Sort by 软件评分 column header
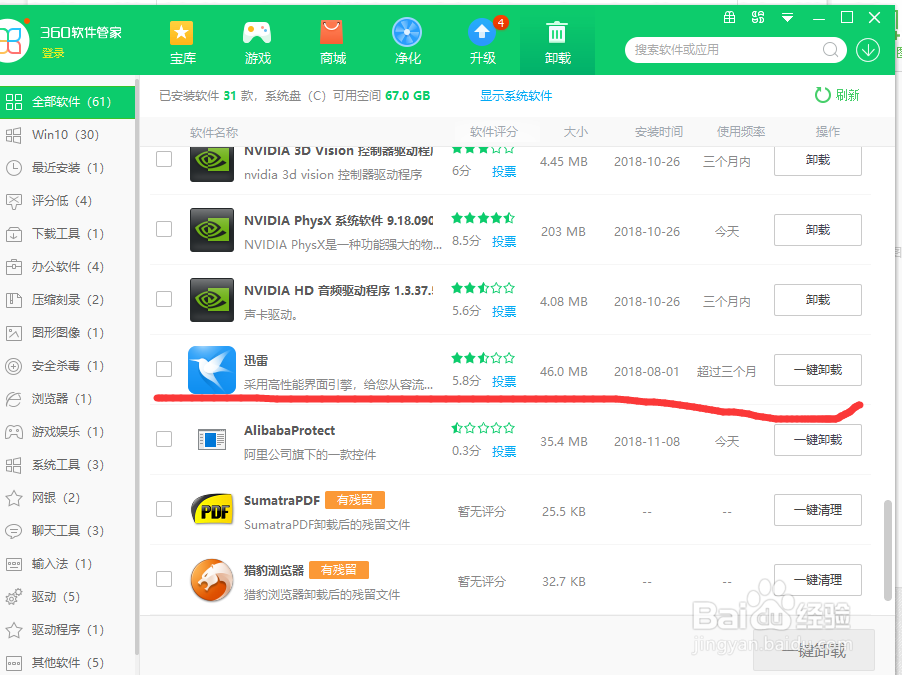This screenshot has width=902, height=675. (494, 132)
